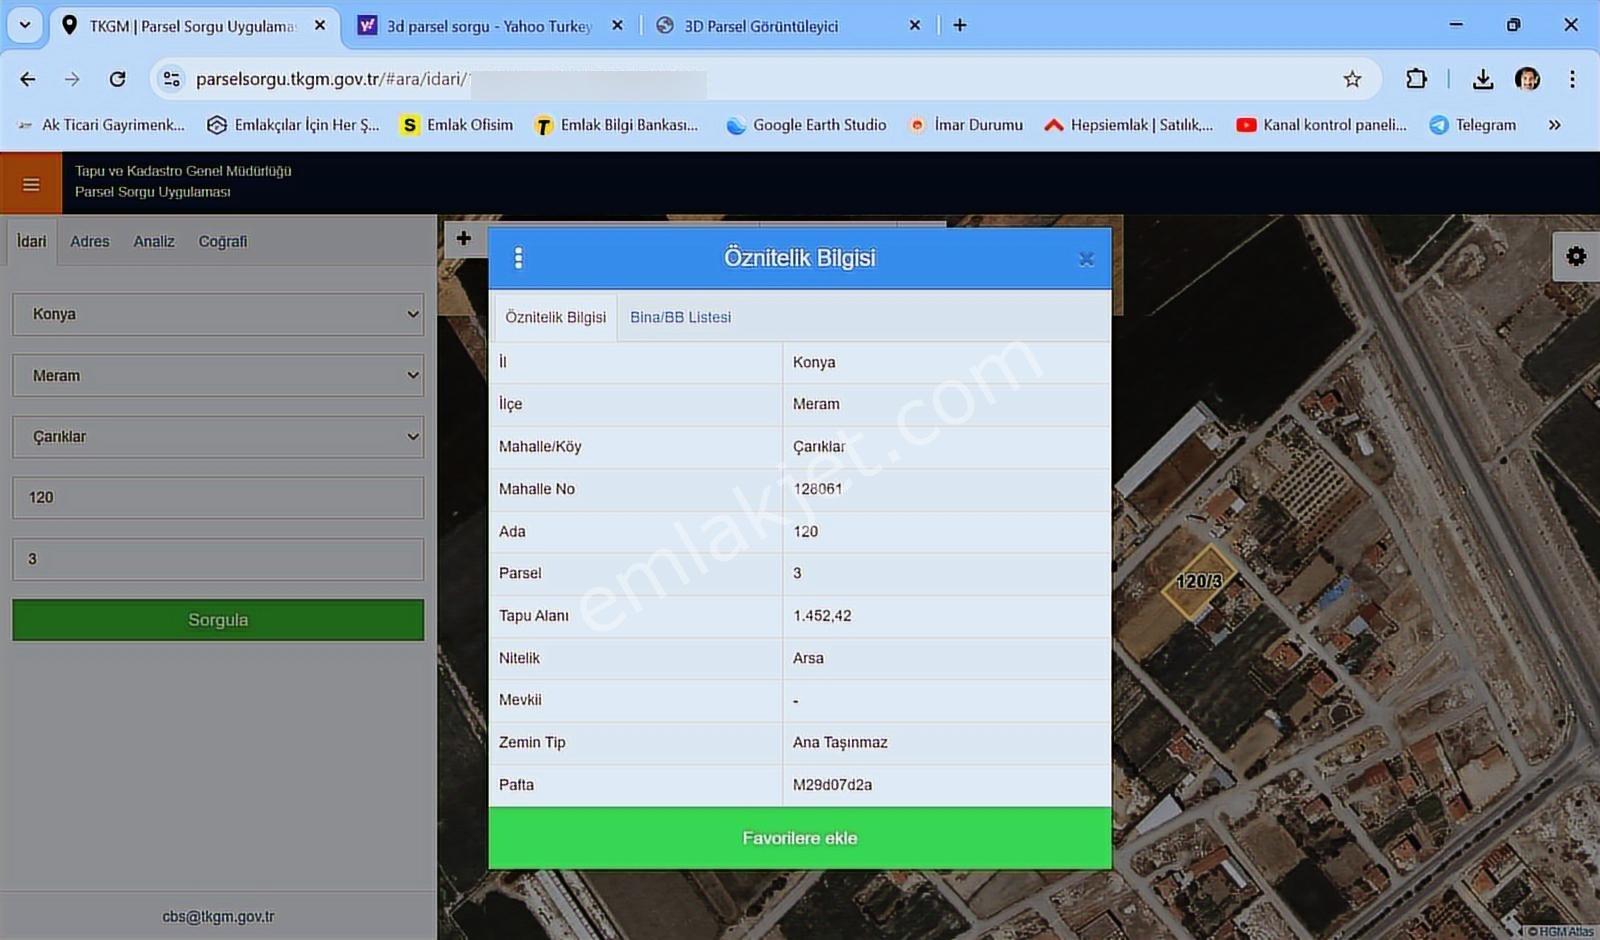
Task: Open Hepsiemlak bookmark
Action: (x=1128, y=125)
